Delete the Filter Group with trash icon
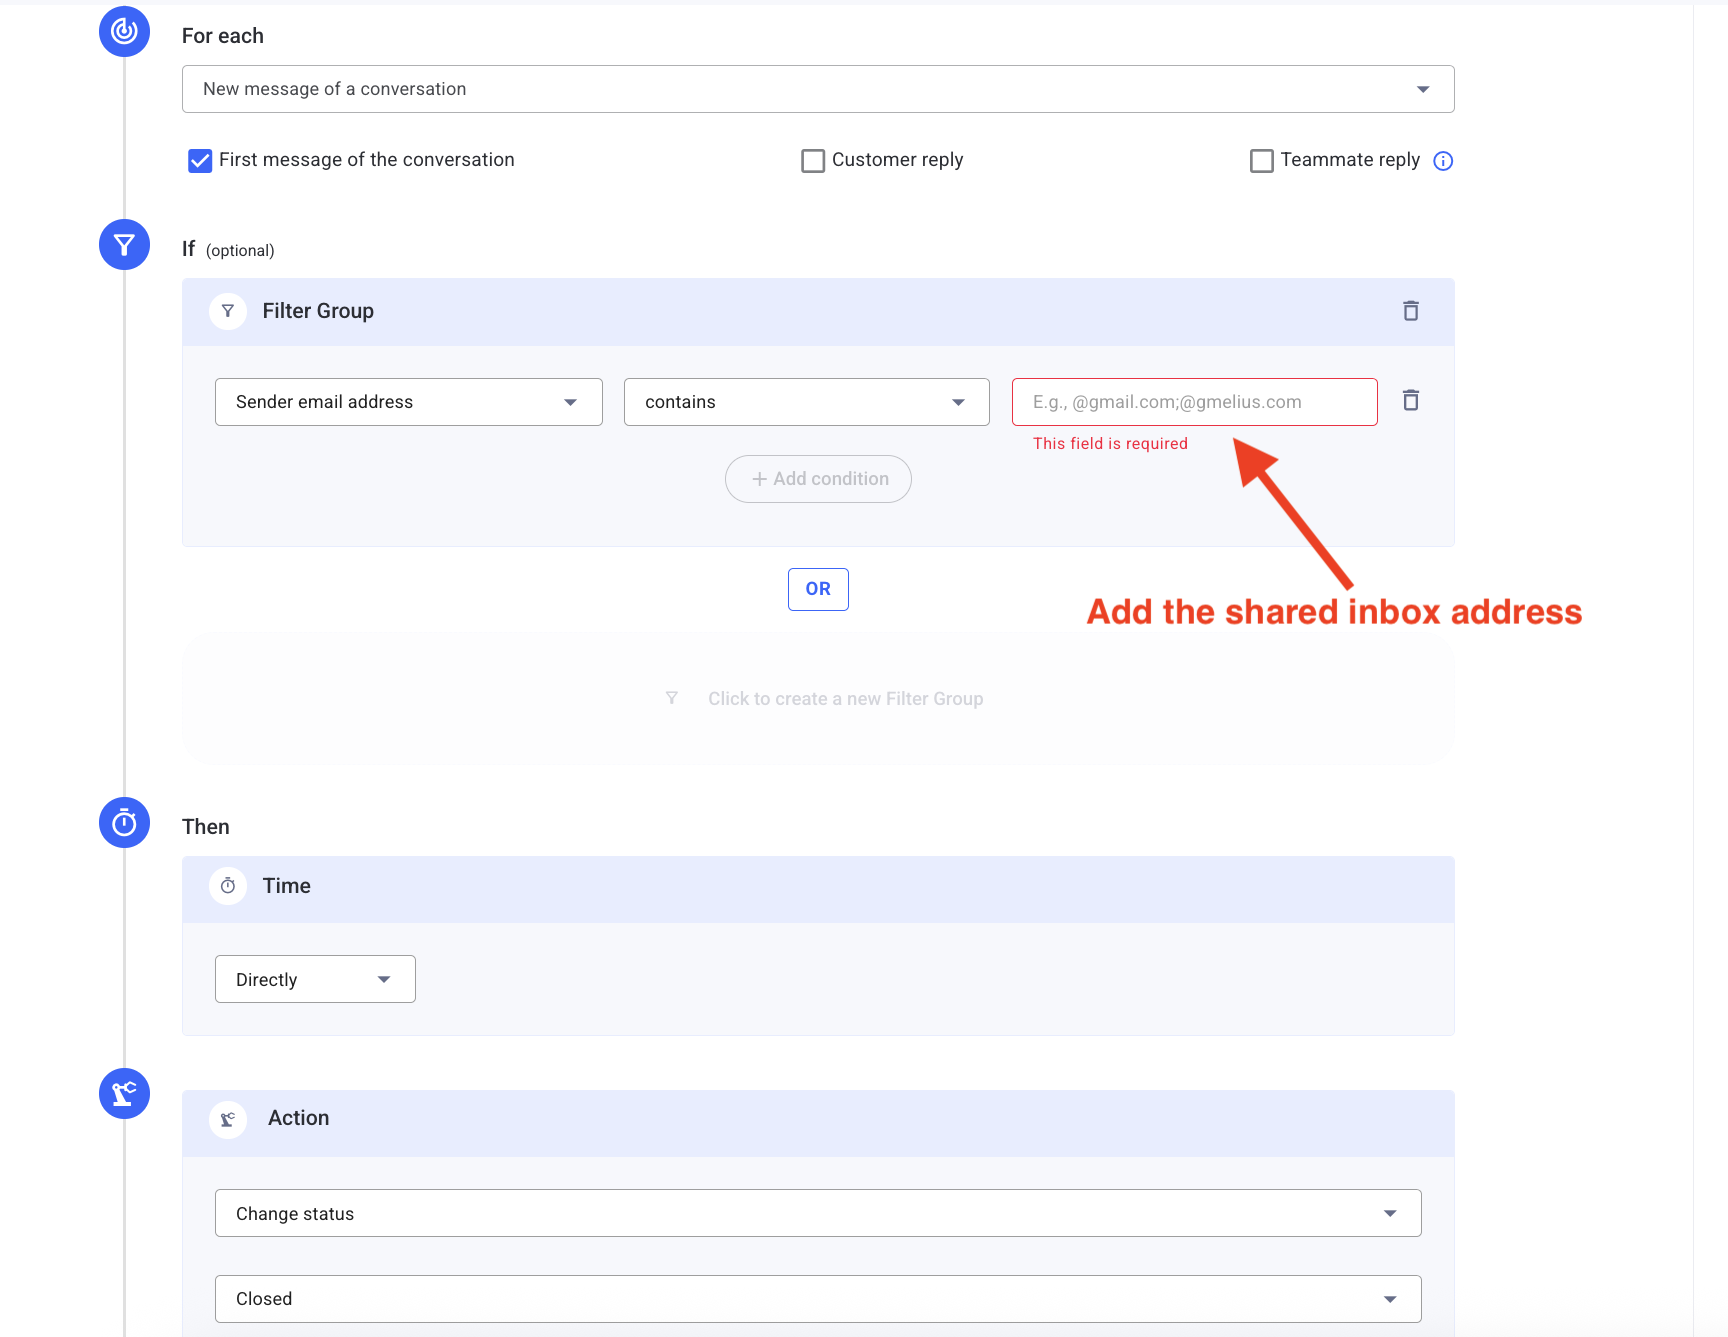Image resolution: width=1728 pixels, height=1337 pixels. coord(1410,311)
